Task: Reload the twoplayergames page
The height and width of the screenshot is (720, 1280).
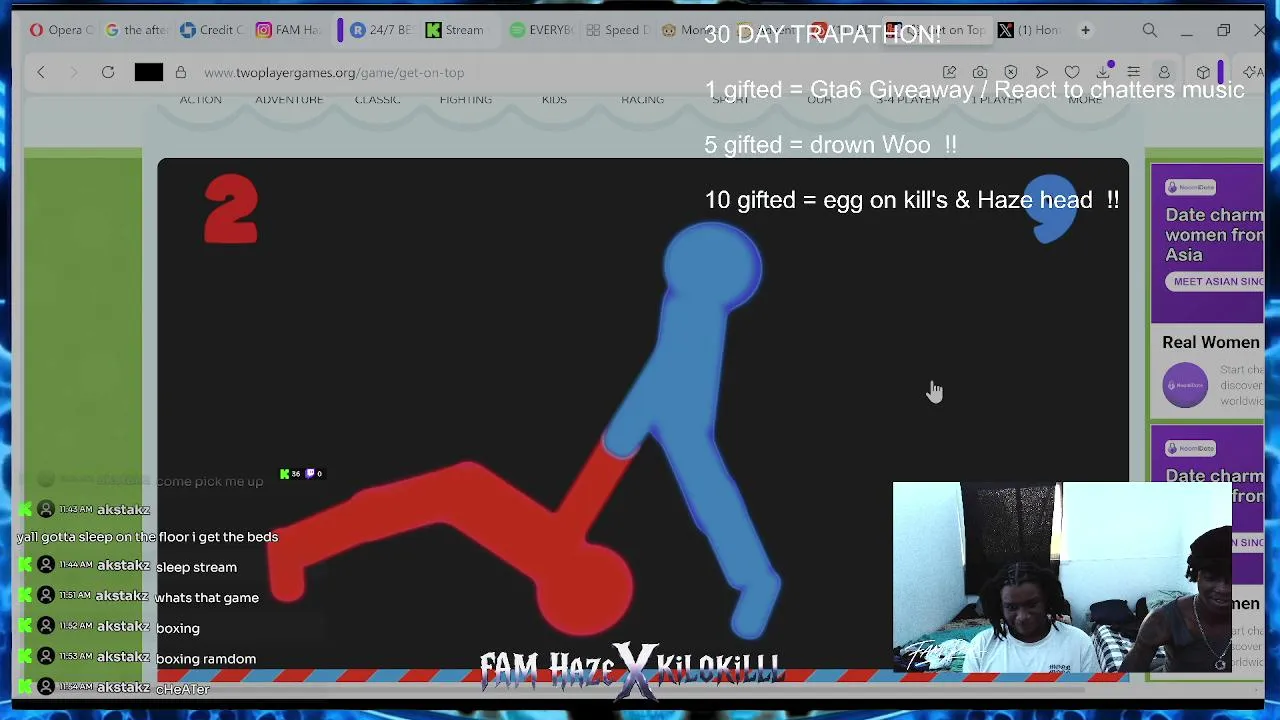Action: 108,72
